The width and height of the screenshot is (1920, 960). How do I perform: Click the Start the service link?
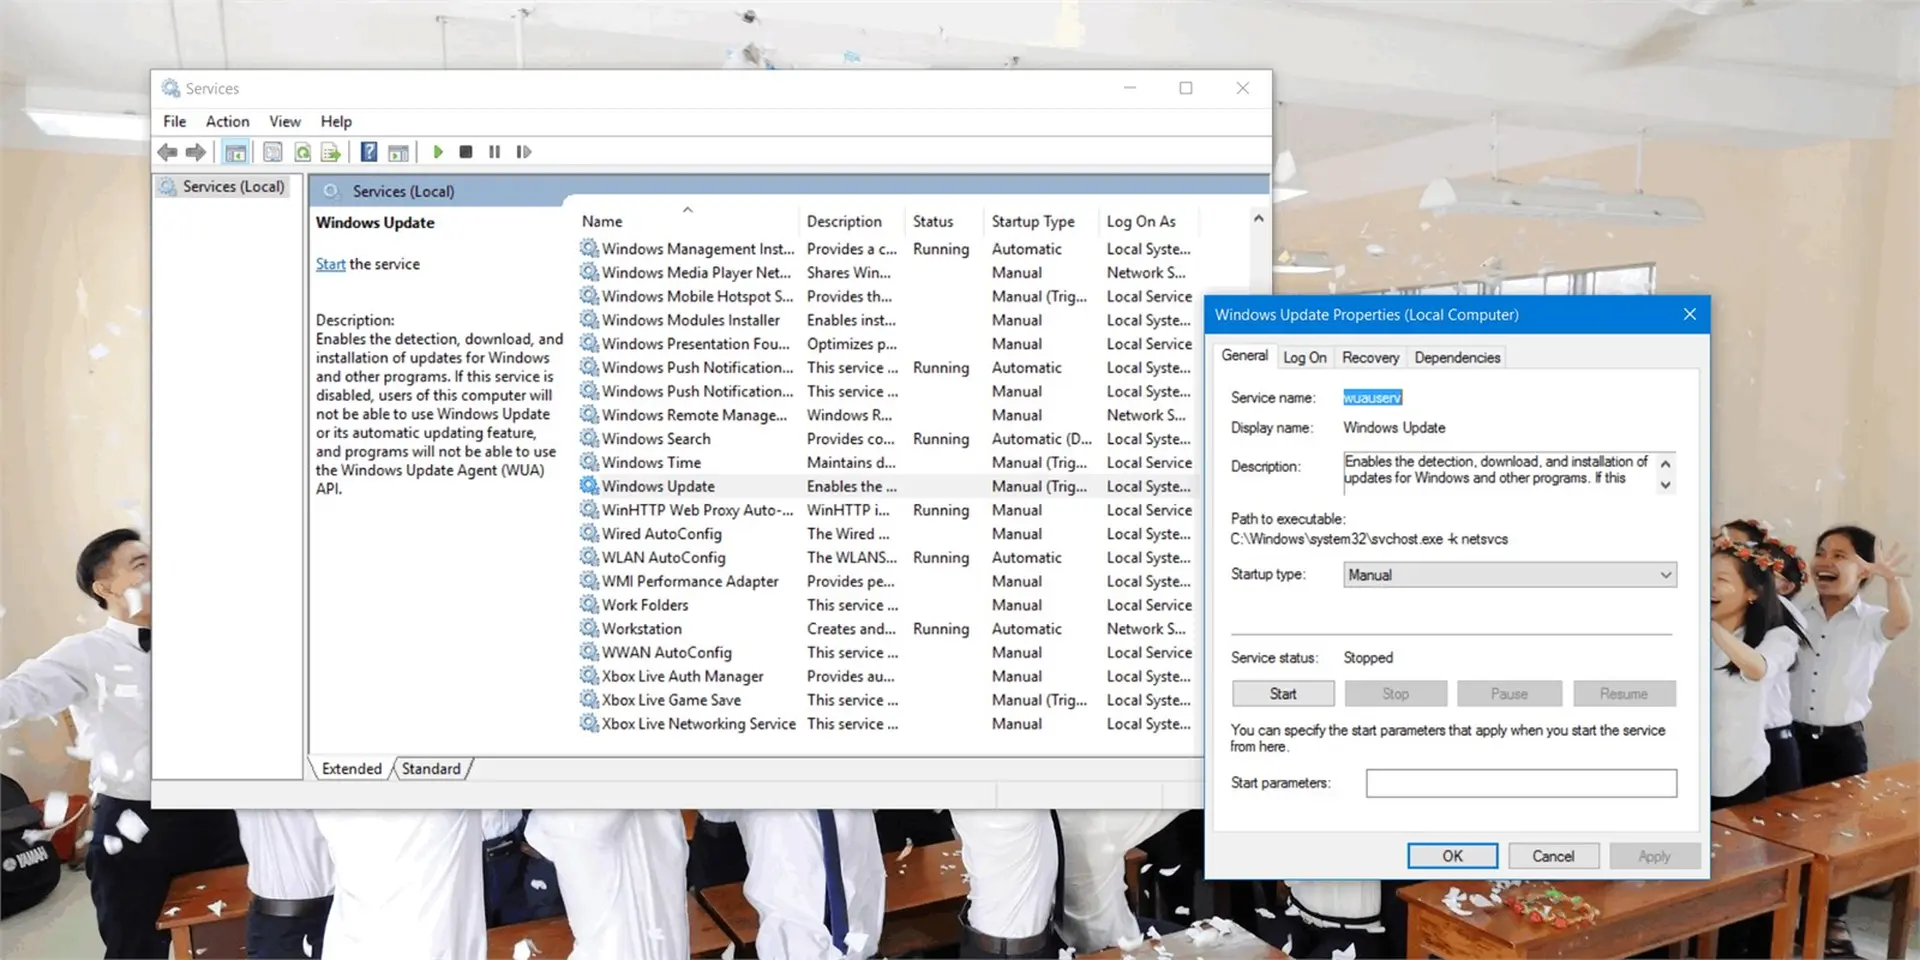click(330, 264)
